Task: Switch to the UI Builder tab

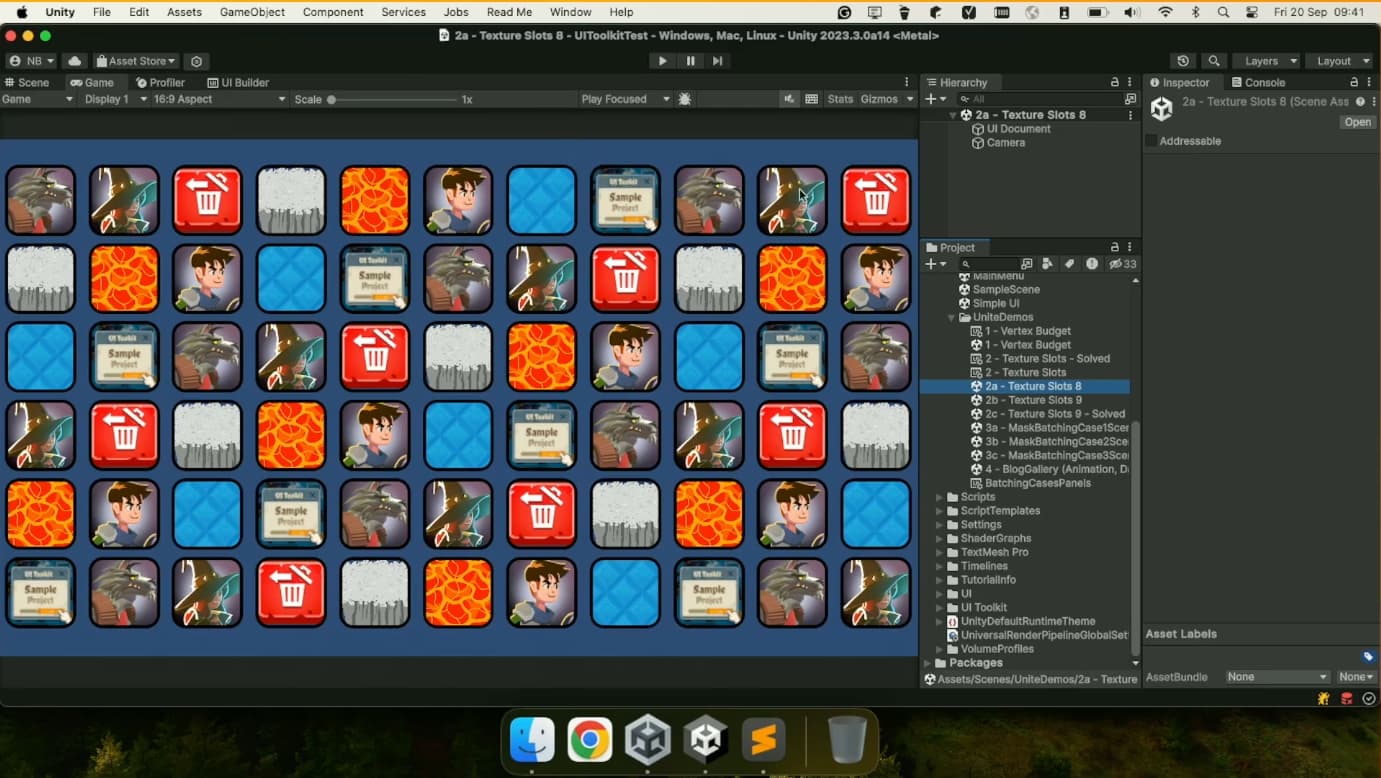Action: pyautogui.click(x=238, y=82)
